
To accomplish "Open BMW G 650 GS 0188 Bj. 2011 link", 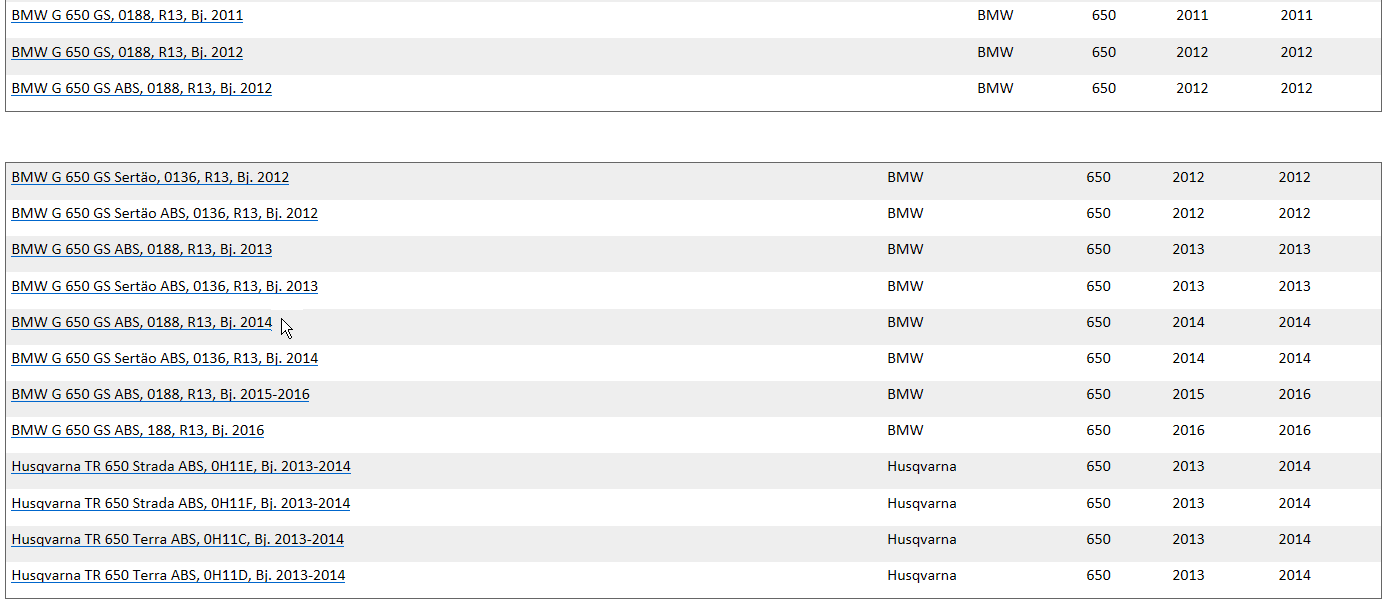I will 127,16.
